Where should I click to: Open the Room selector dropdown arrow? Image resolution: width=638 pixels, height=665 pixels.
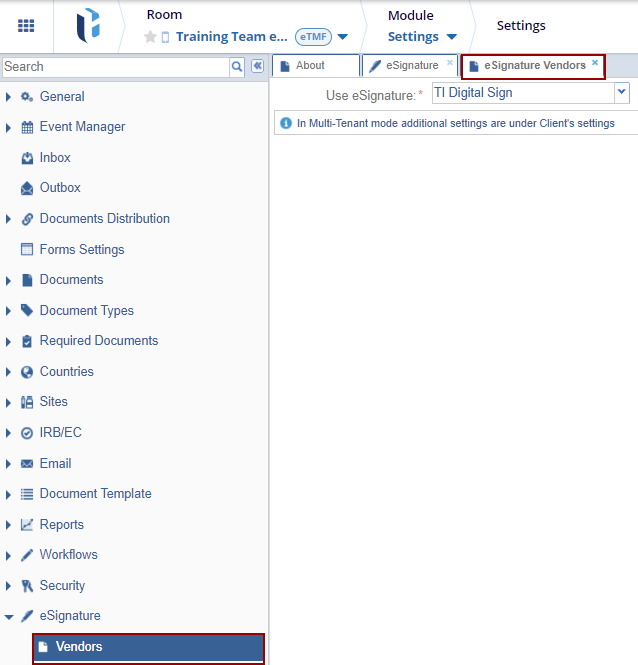pos(343,37)
